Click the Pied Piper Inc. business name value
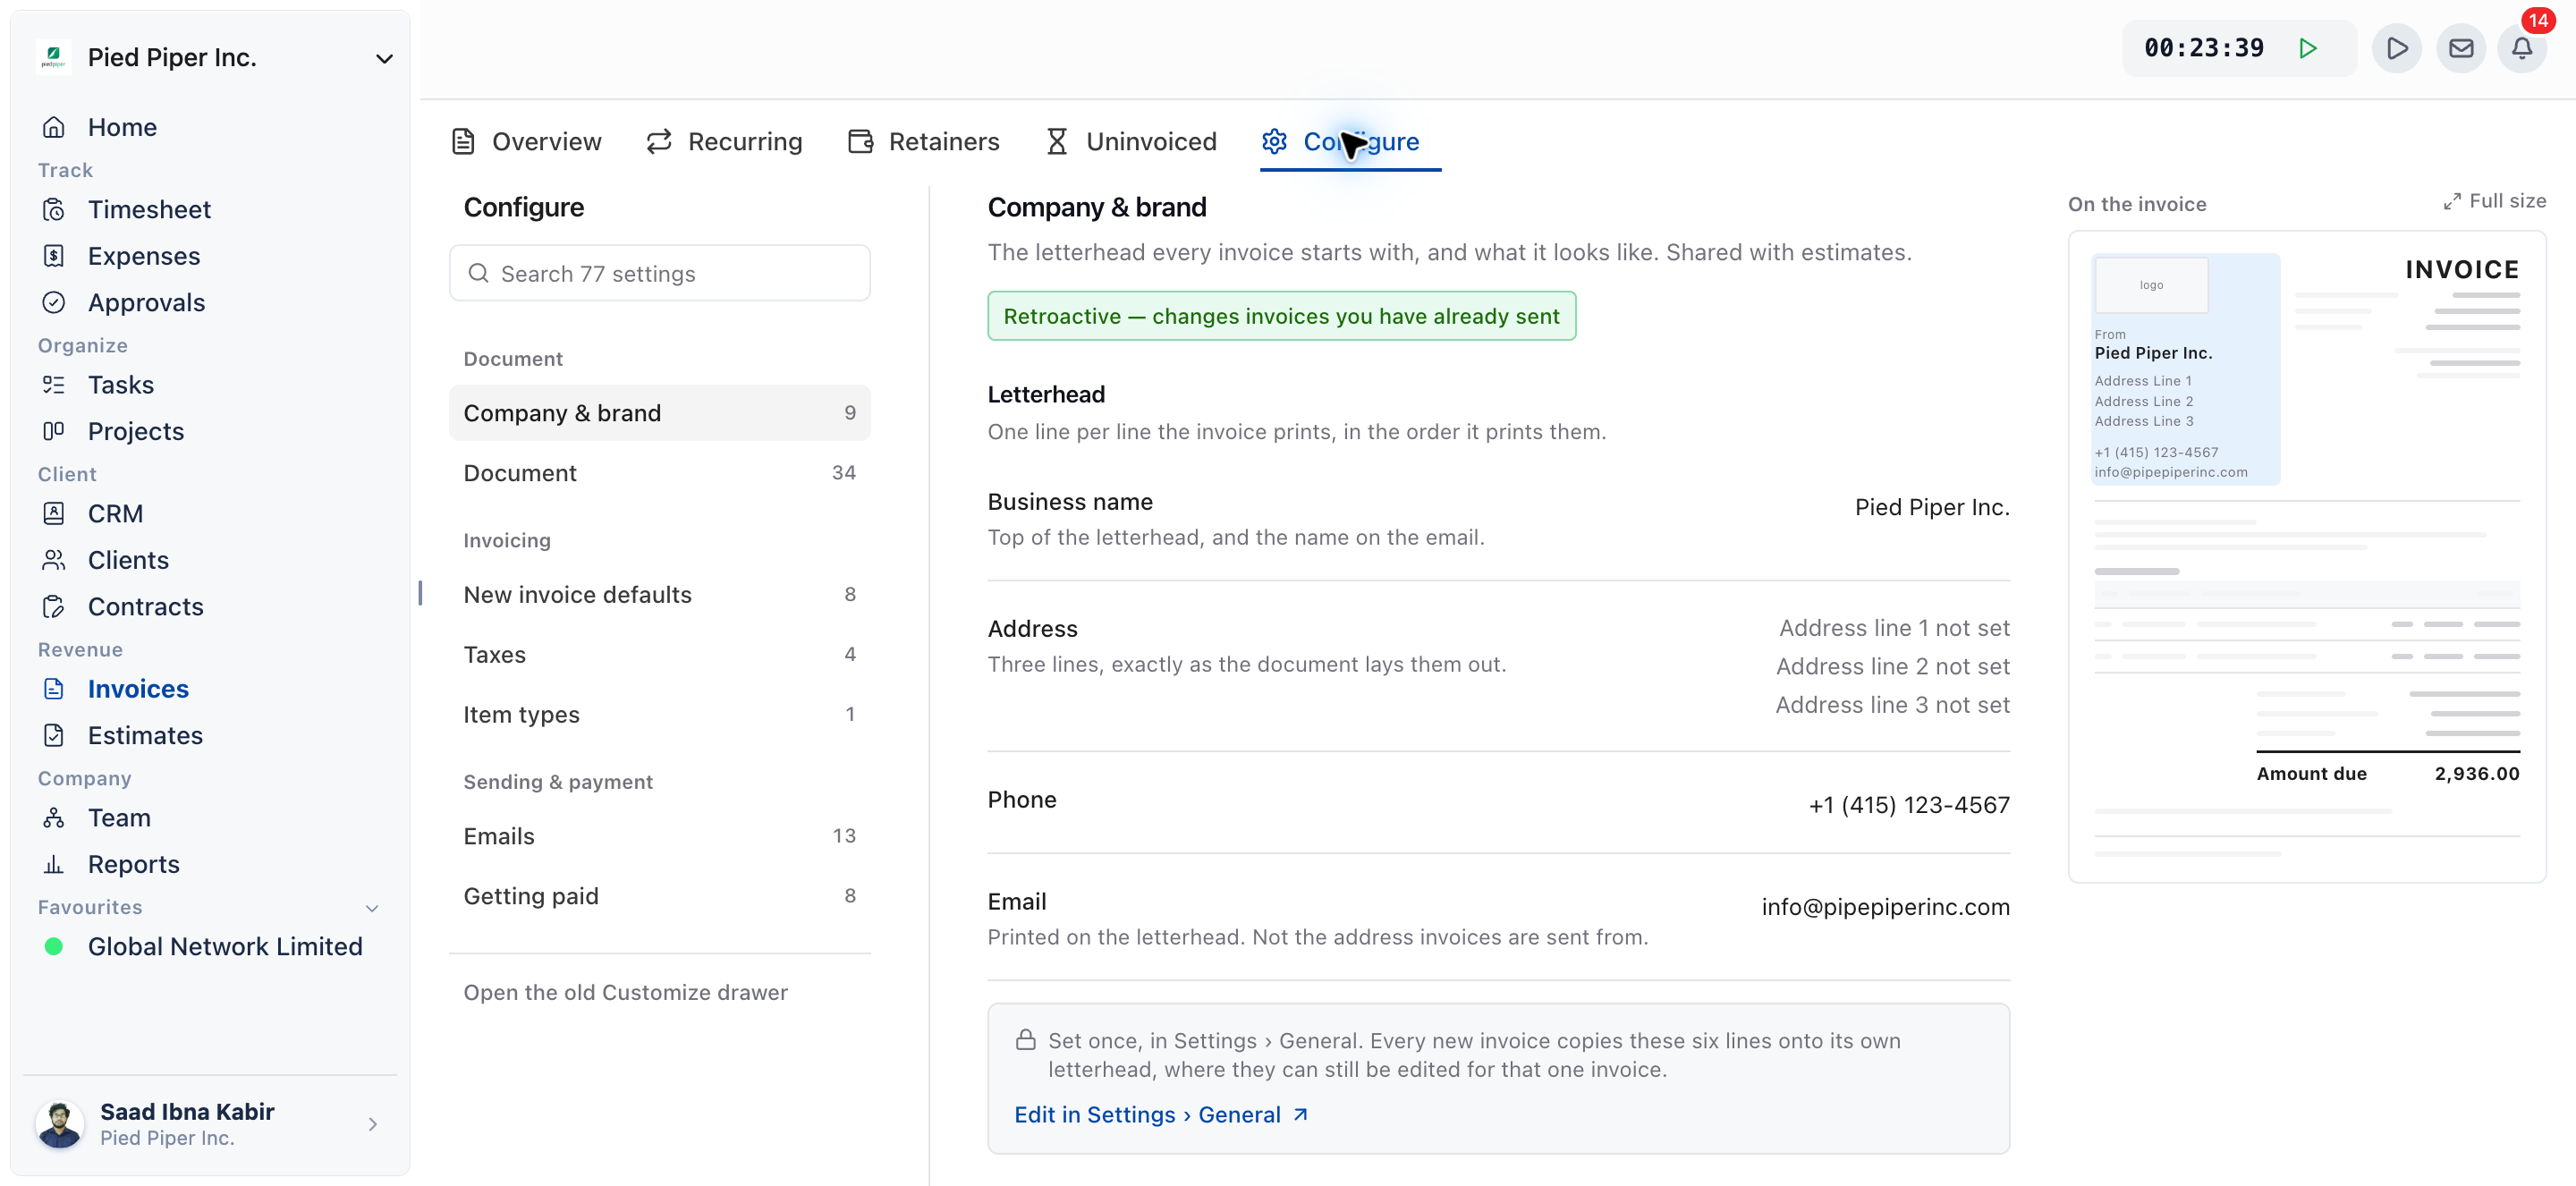The height and width of the screenshot is (1186, 2576). tap(1932, 507)
